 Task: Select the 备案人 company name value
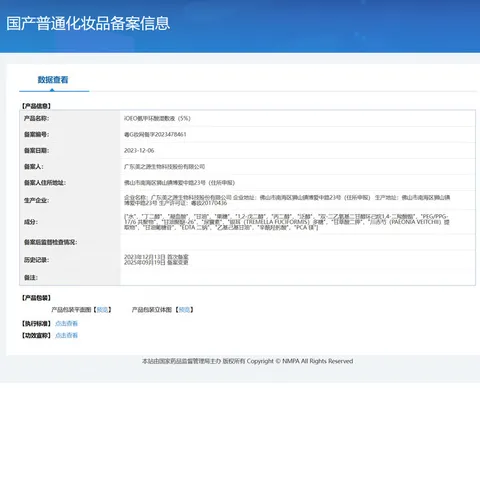coord(164,167)
